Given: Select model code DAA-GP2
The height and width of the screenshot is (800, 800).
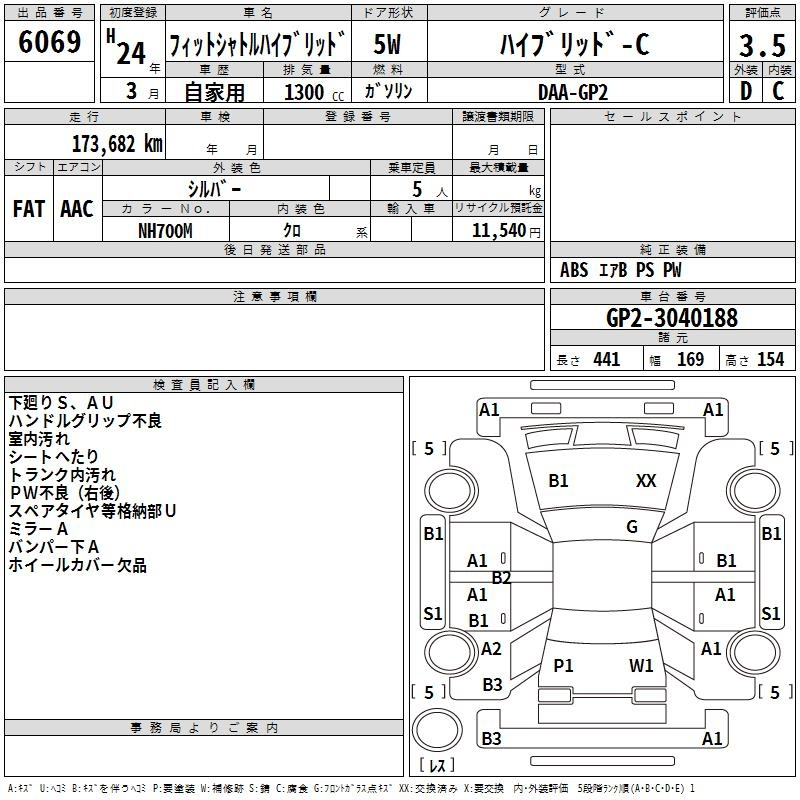Looking at the screenshot, I should [x=573, y=92].
